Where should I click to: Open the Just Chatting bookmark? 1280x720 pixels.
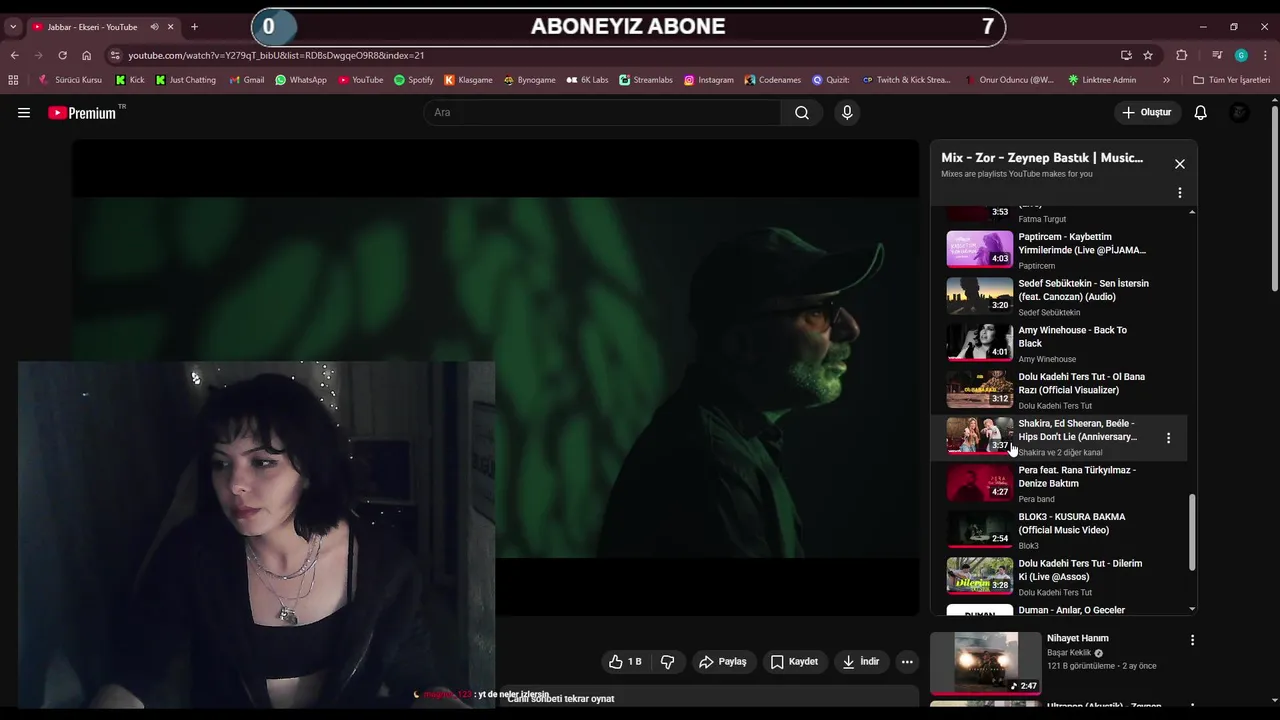(x=186, y=80)
